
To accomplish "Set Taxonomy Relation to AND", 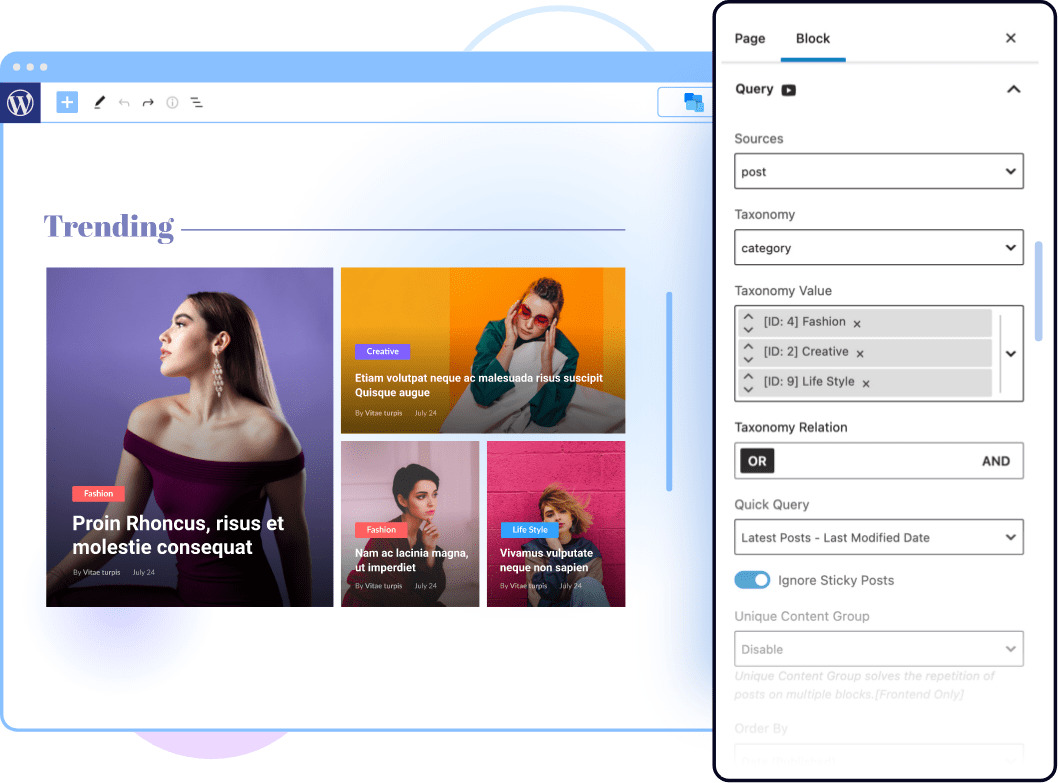I will click(996, 461).
